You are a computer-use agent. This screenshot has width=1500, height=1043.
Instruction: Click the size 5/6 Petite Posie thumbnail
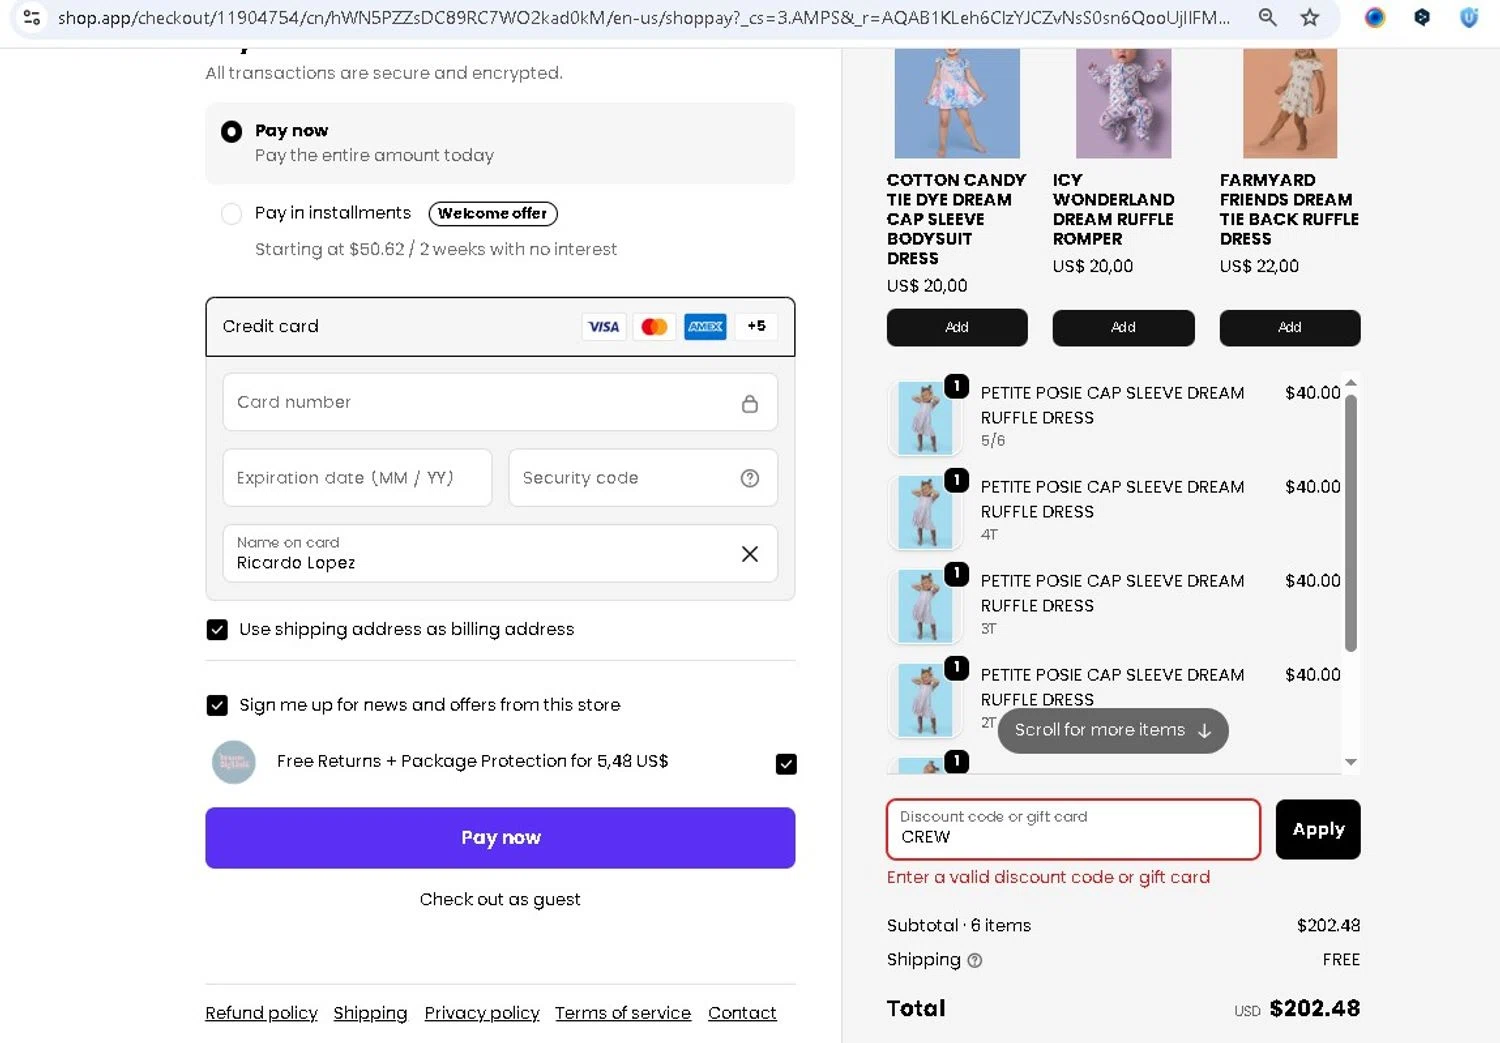pyautogui.click(x=925, y=418)
